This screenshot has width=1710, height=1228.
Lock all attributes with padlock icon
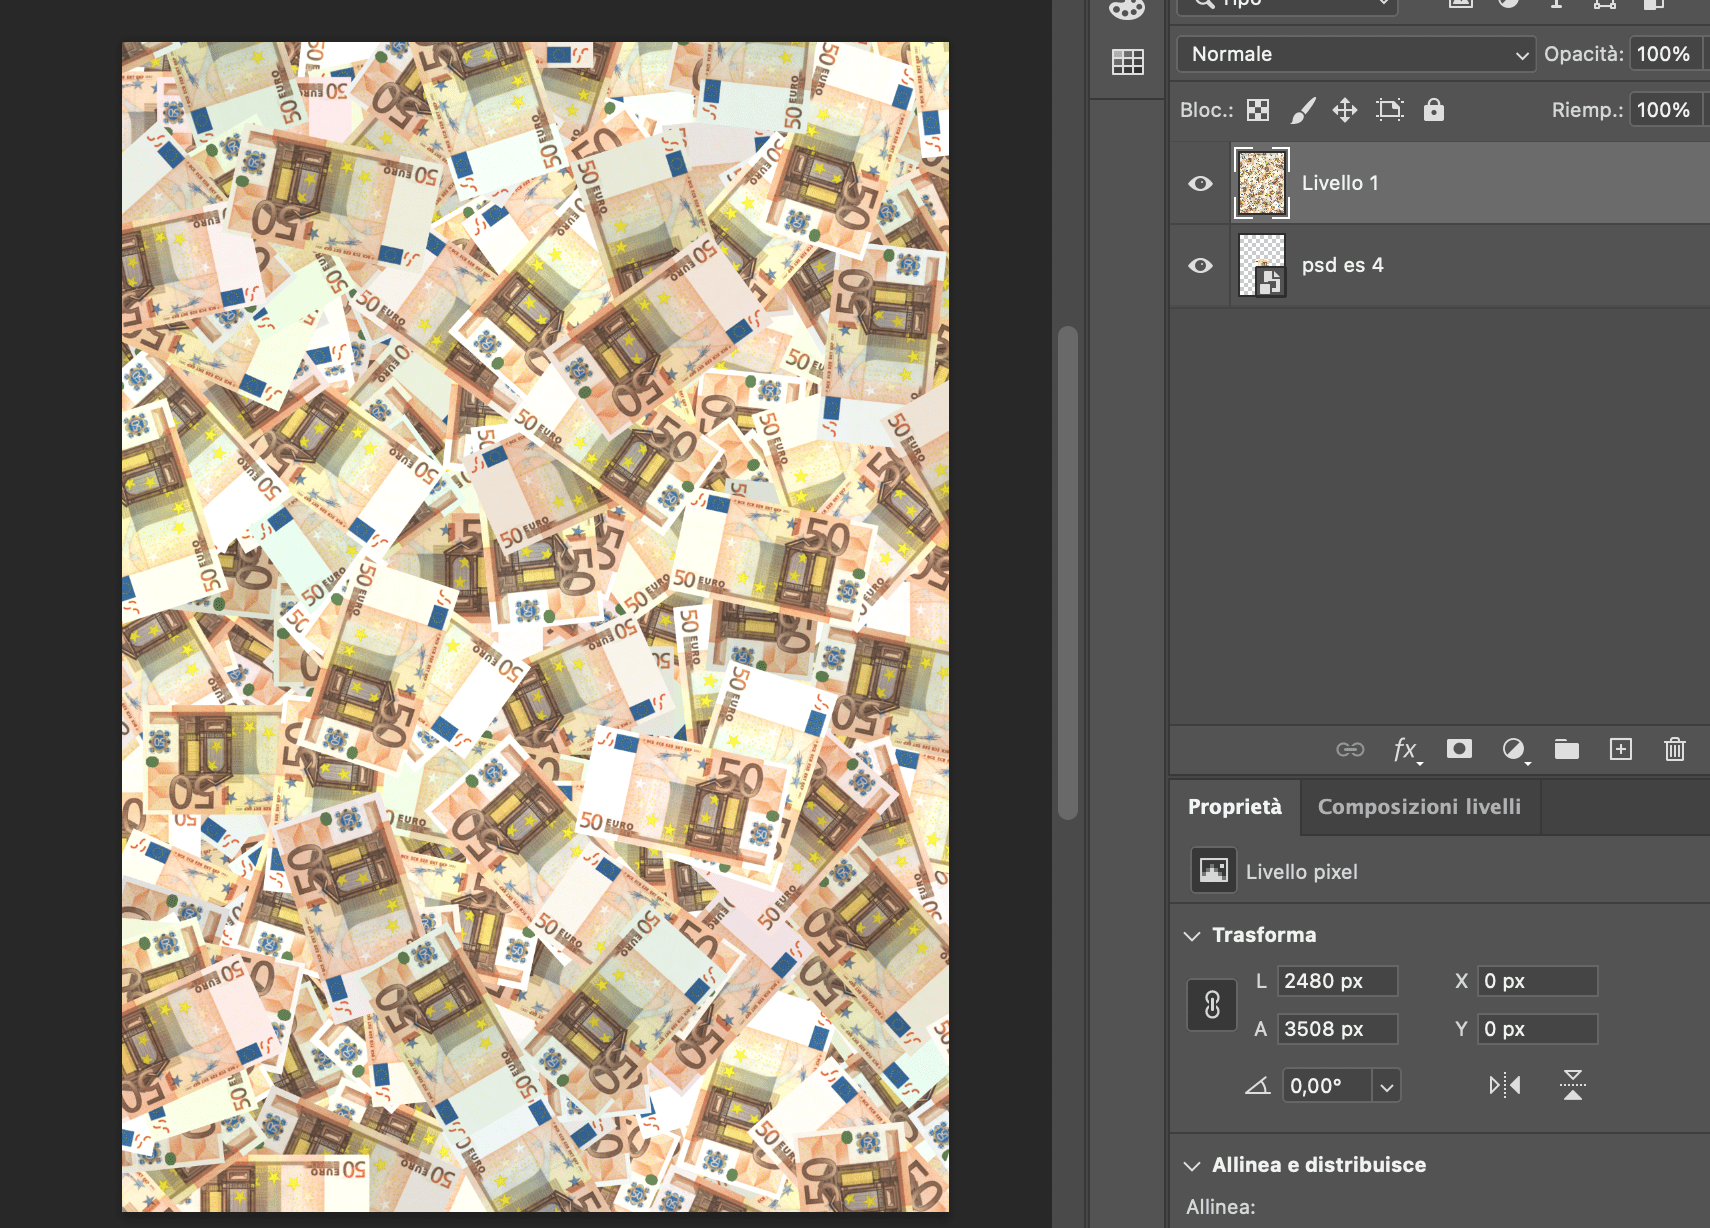[x=1434, y=110]
